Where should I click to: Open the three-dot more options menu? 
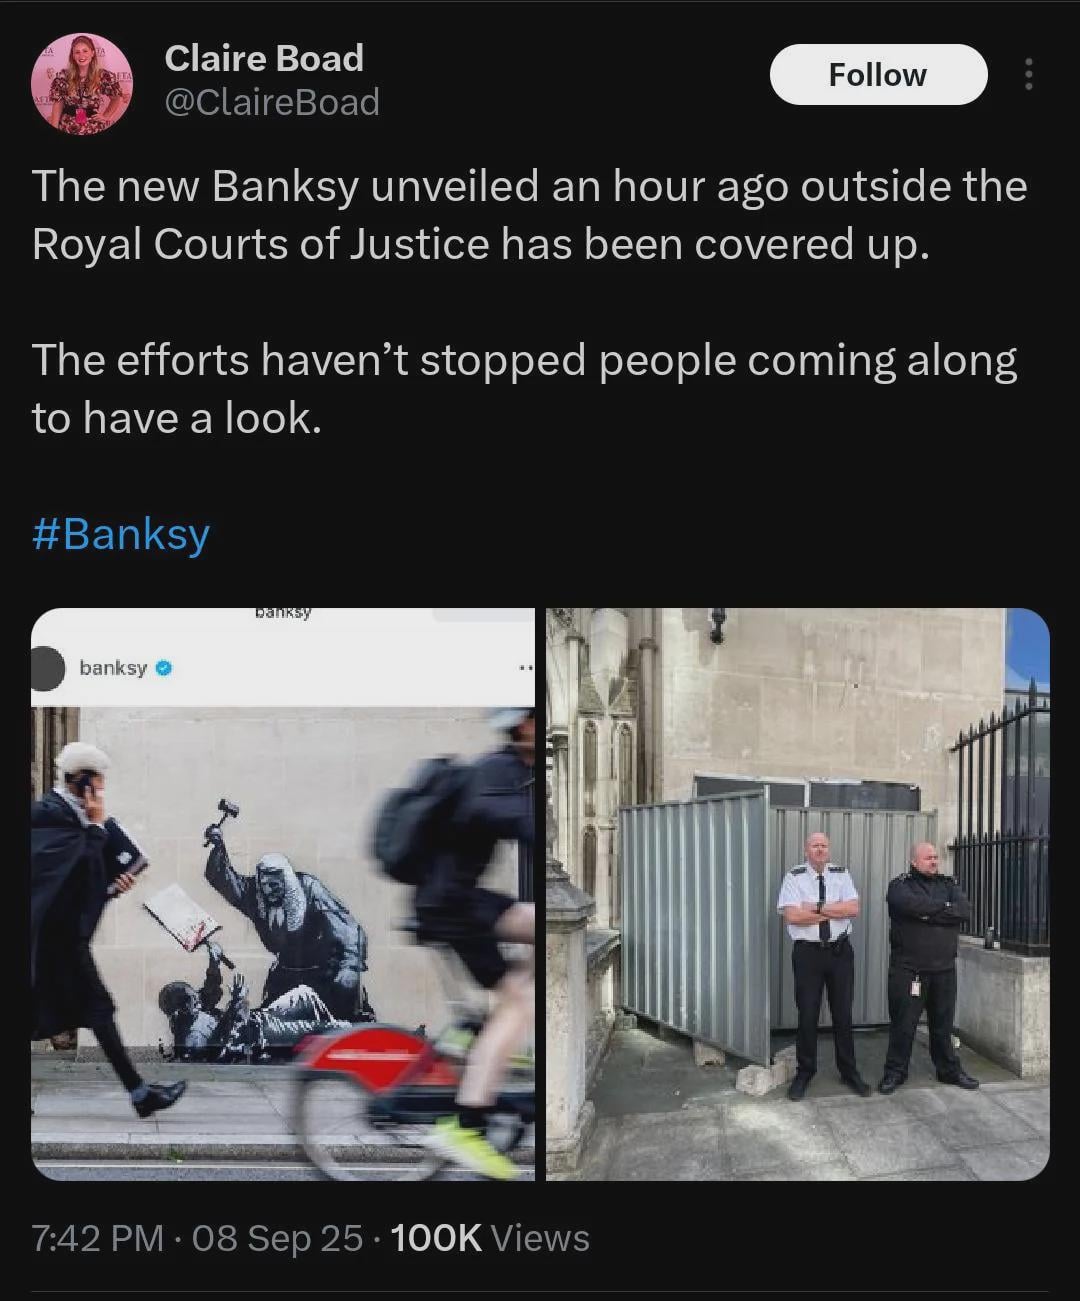pyautogui.click(x=1028, y=75)
